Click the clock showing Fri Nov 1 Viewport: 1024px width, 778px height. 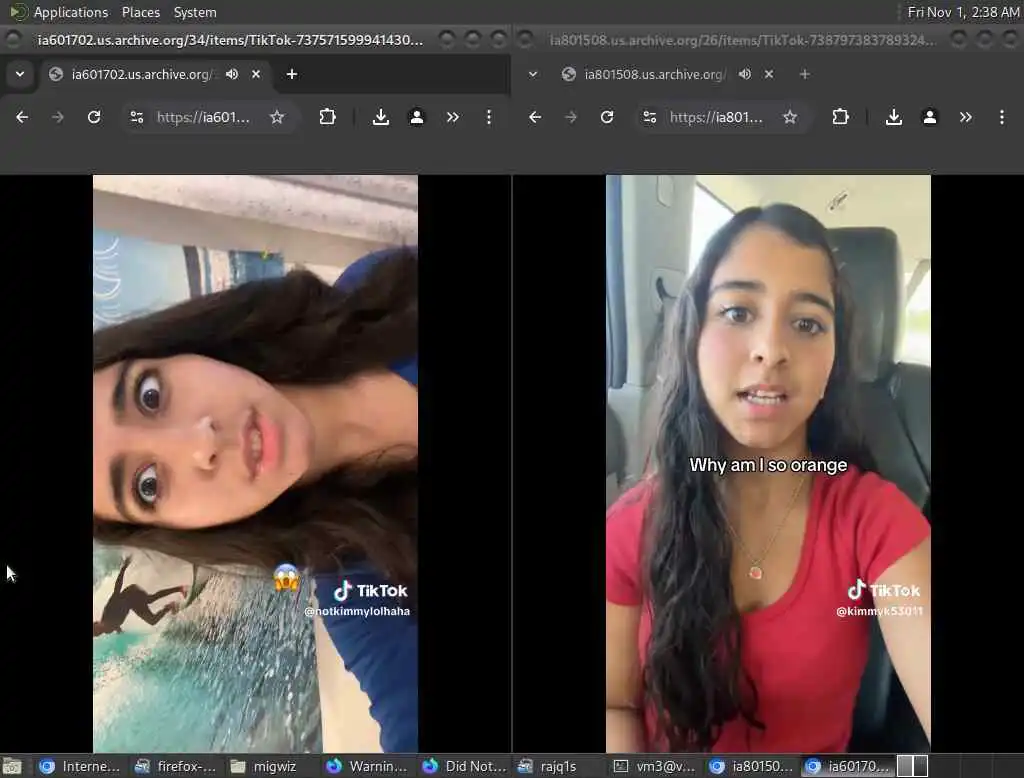coord(963,12)
